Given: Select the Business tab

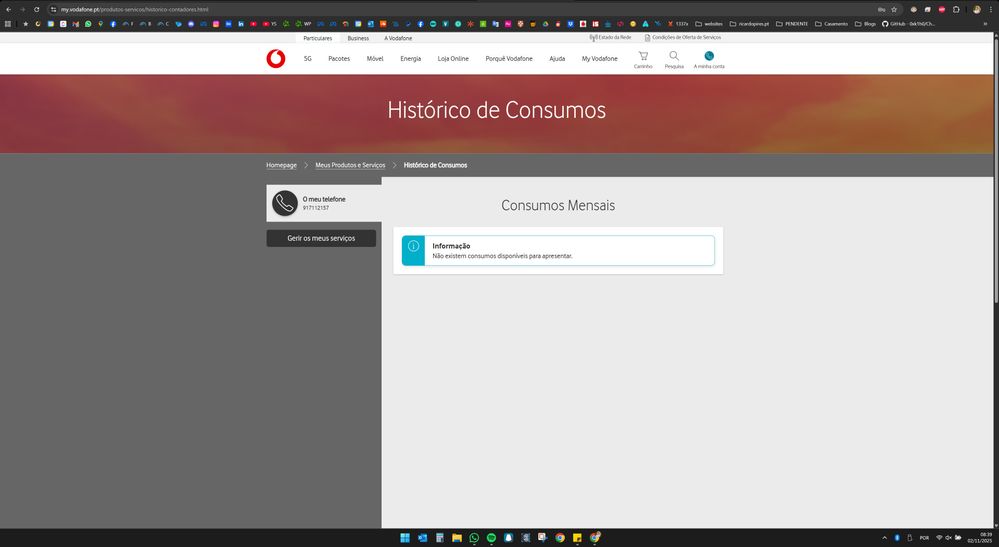Looking at the screenshot, I should (x=358, y=38).
